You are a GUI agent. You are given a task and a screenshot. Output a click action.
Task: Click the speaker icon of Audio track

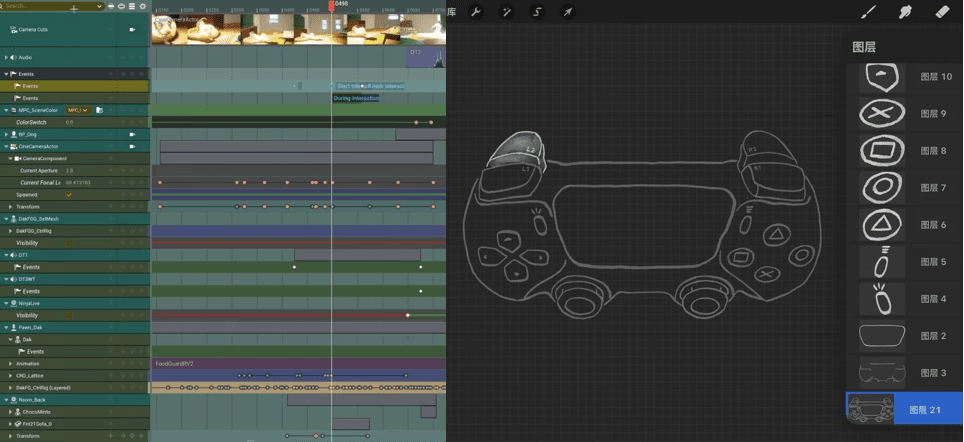tap(14, 57)
